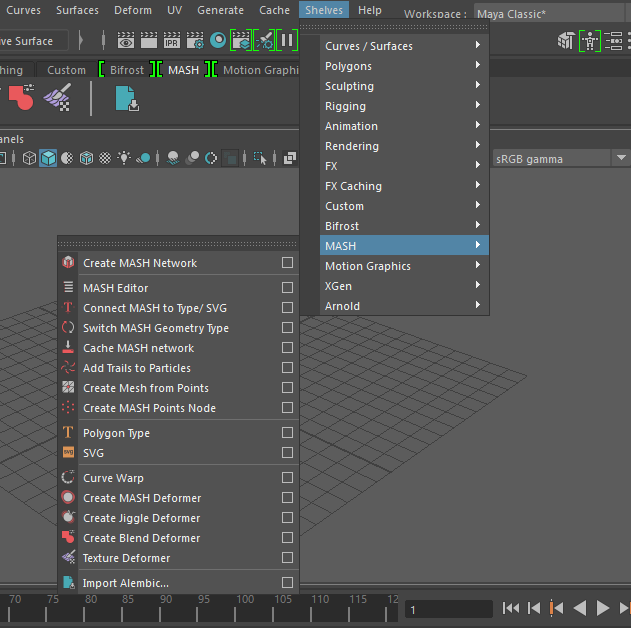Open Render Settings clapperboard-gear icon
631x628 pixels.
pyautogui.click(x=194, y=41)
